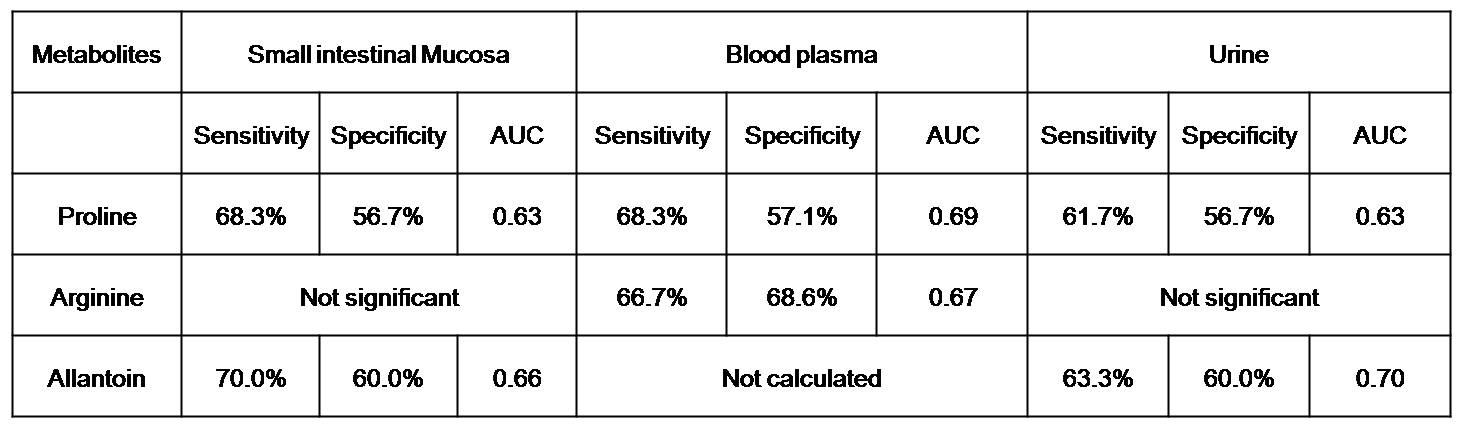Click Arginine blood plasma AUC 0.67
Viewport: 1462px width, 428px height.
pos(952,298)
